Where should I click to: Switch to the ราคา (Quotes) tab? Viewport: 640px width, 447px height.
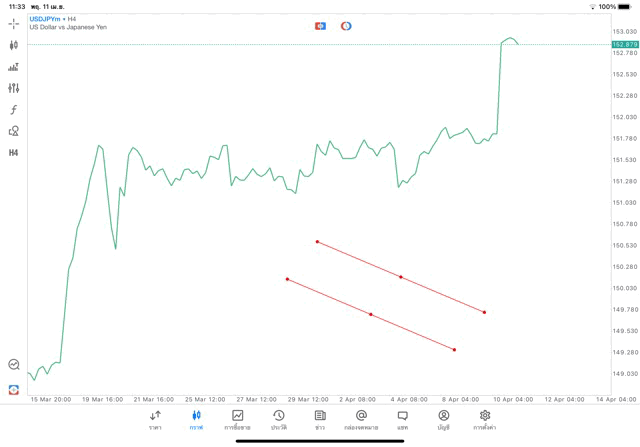tap(155, 419)
